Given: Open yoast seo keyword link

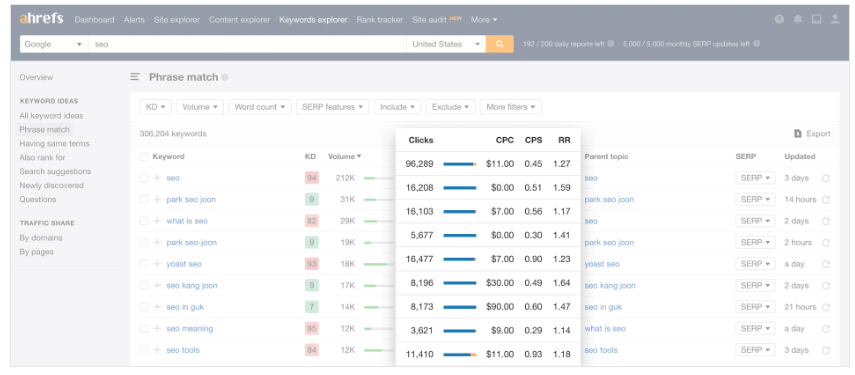Looking at the screenshot, I should click(x=184, y=264).
